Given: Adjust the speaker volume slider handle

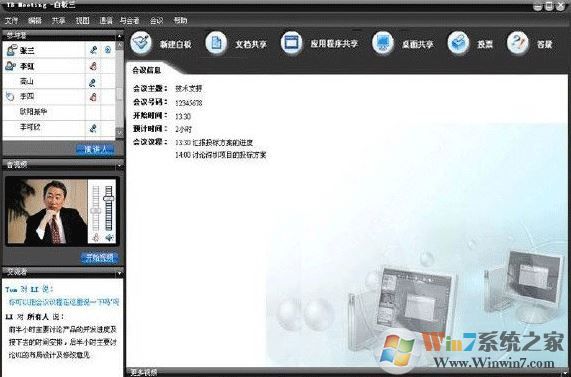Looking at the screenshot, I should coord(109,199).
